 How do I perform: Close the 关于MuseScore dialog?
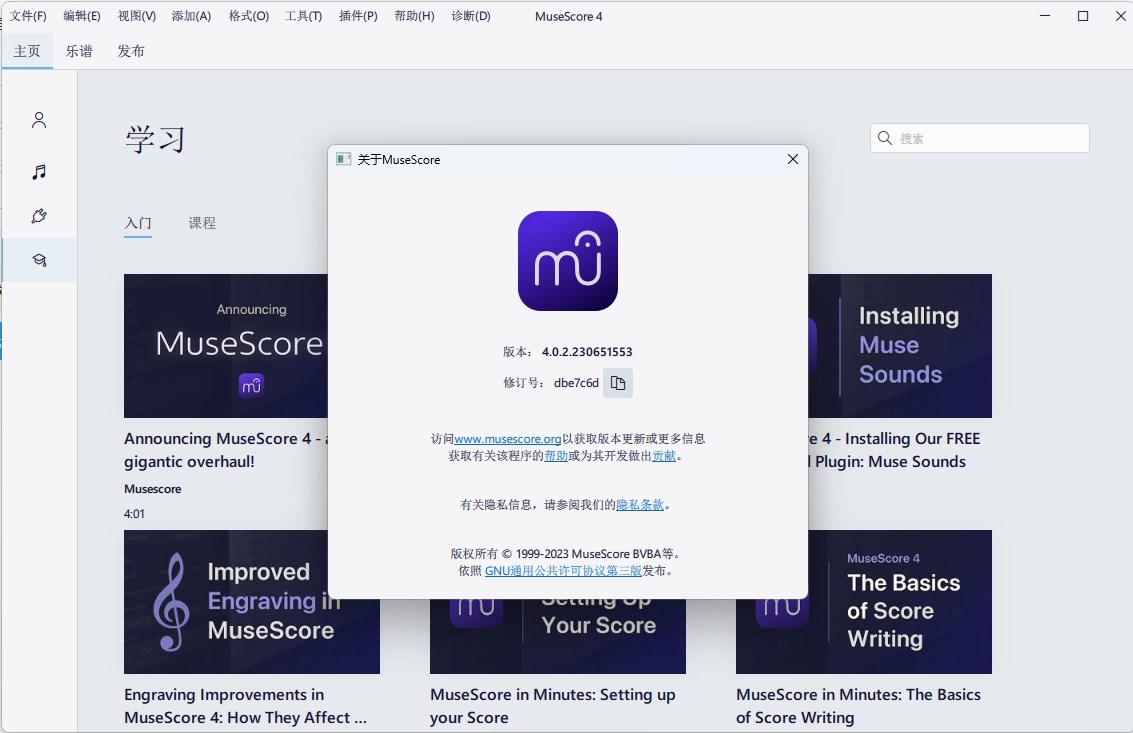[x=792, y=159]
